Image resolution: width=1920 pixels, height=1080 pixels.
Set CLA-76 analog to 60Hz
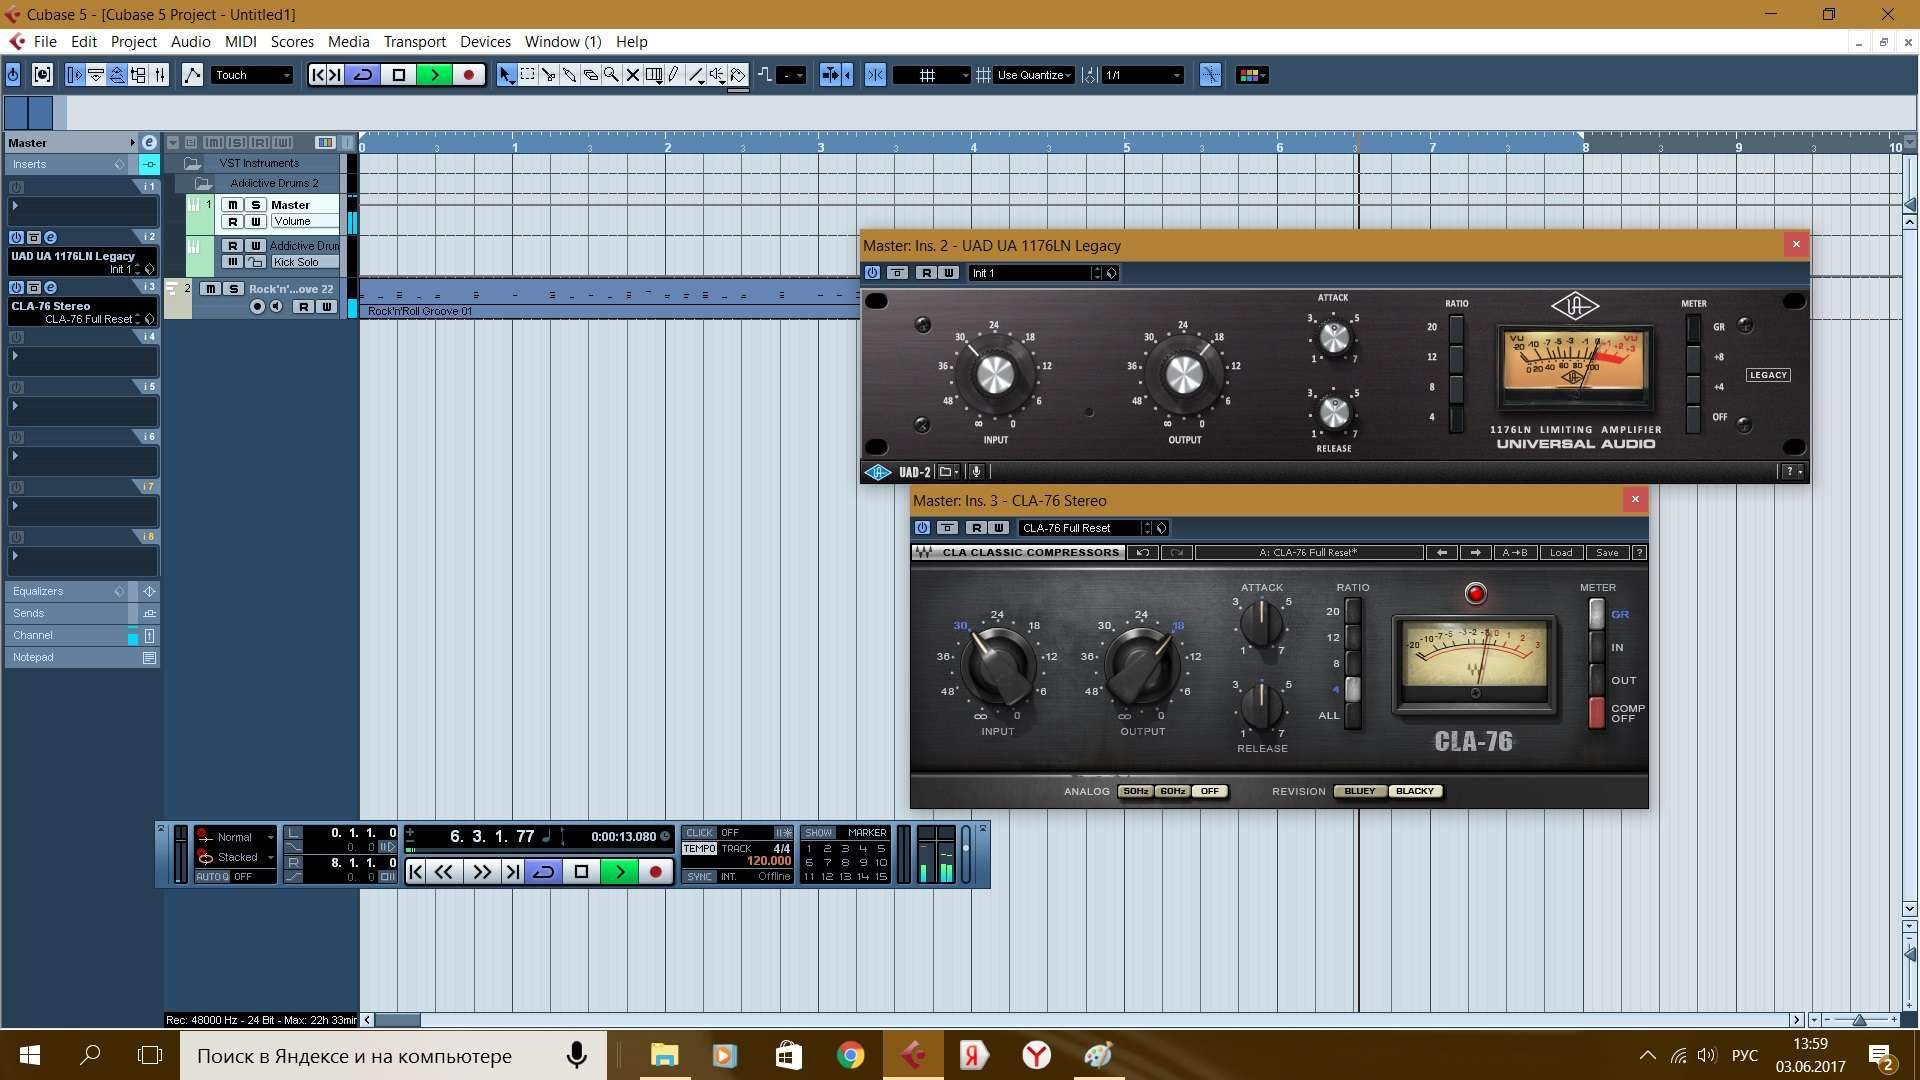(x=1172, y=791)
